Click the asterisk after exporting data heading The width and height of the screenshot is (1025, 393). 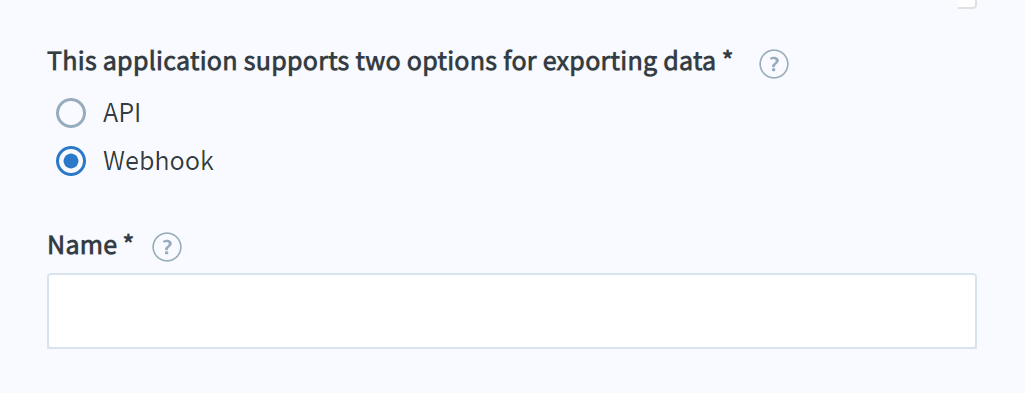pyautogui.click(x=727, y=58)
